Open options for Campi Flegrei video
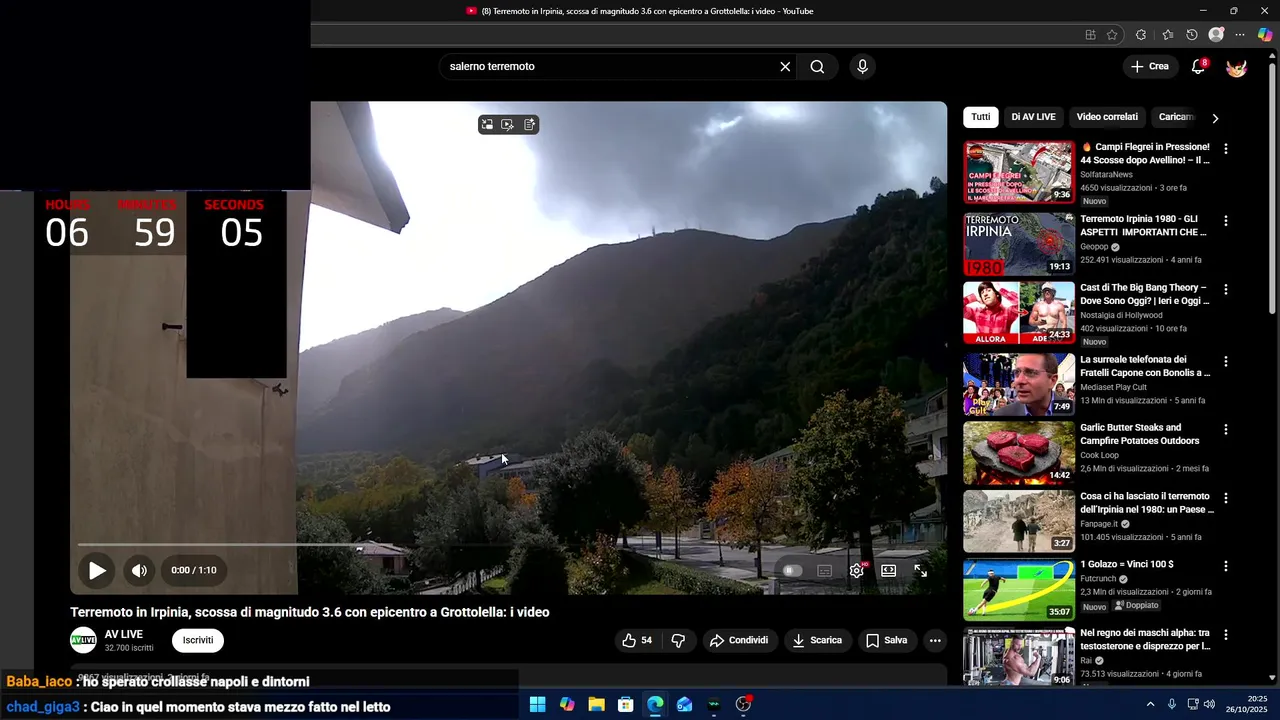This screenshot has width=1280, height=720. pos(1226,148)
